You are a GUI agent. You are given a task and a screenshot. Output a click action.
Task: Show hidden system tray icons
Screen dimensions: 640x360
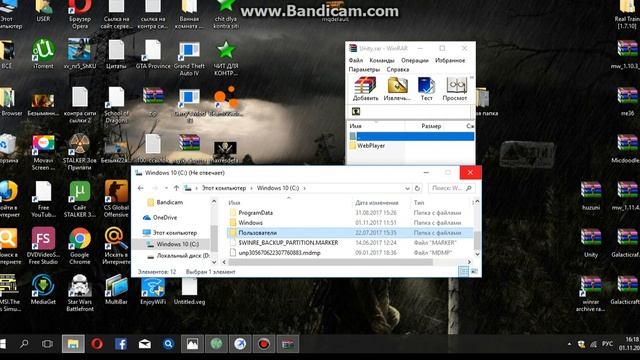point(569,344)
